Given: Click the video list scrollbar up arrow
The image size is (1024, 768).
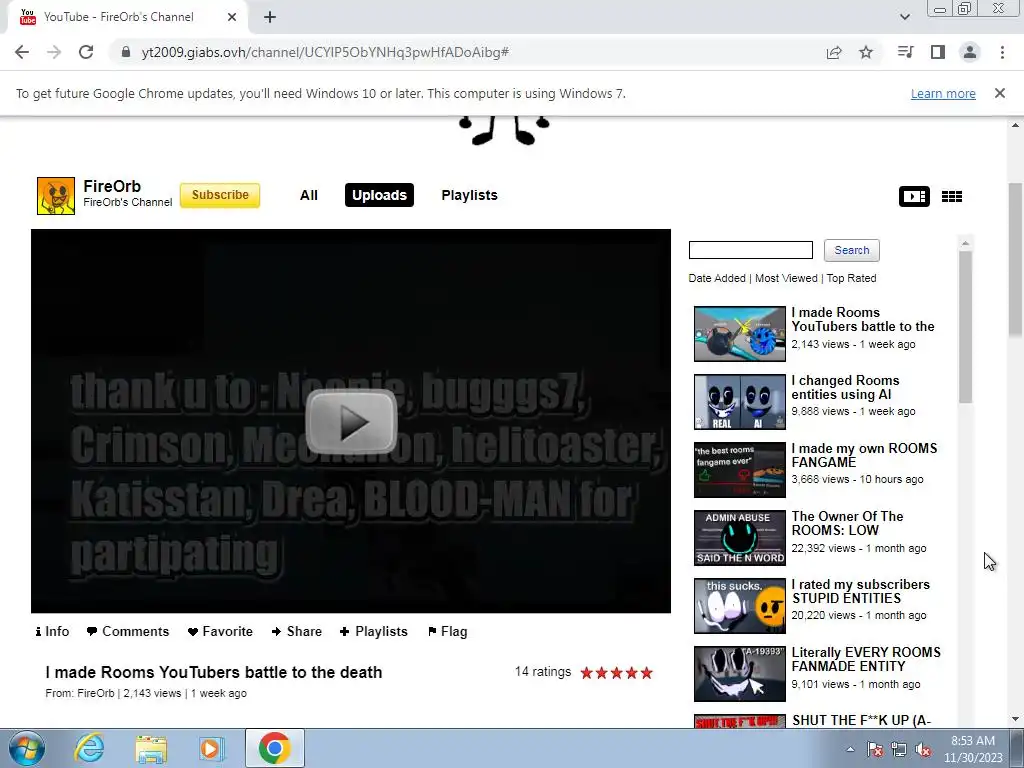Looking at the screenshot, I should (965, 243).
